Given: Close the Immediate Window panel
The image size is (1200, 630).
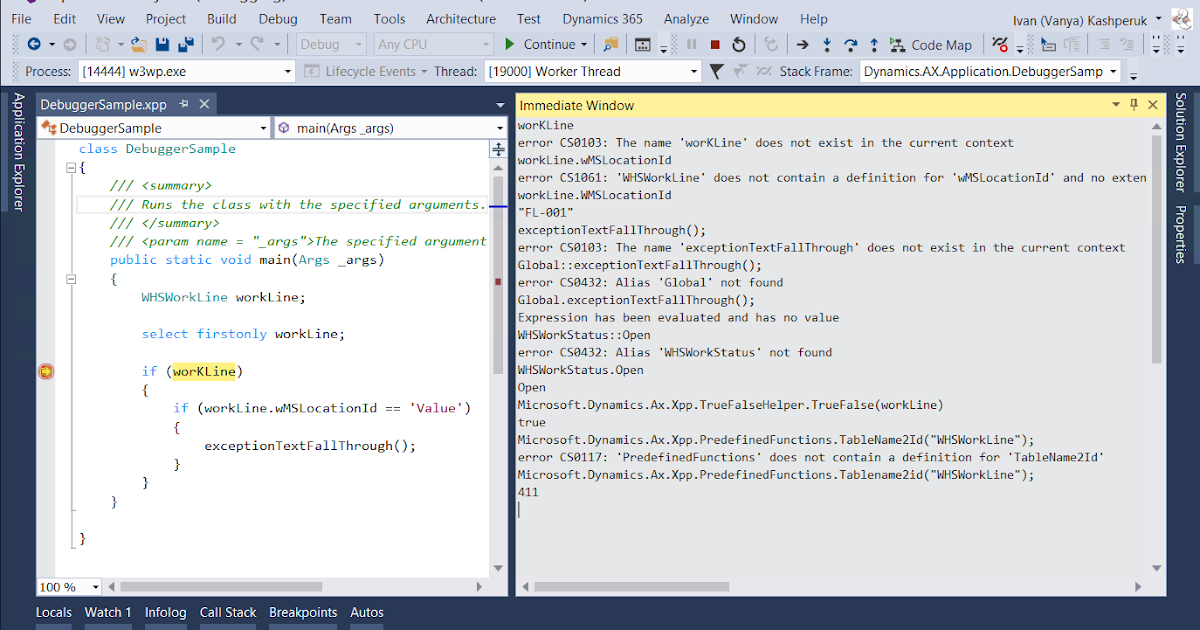Looking at the screenshot, I should pyautogui.click(x=1153, y=104).
